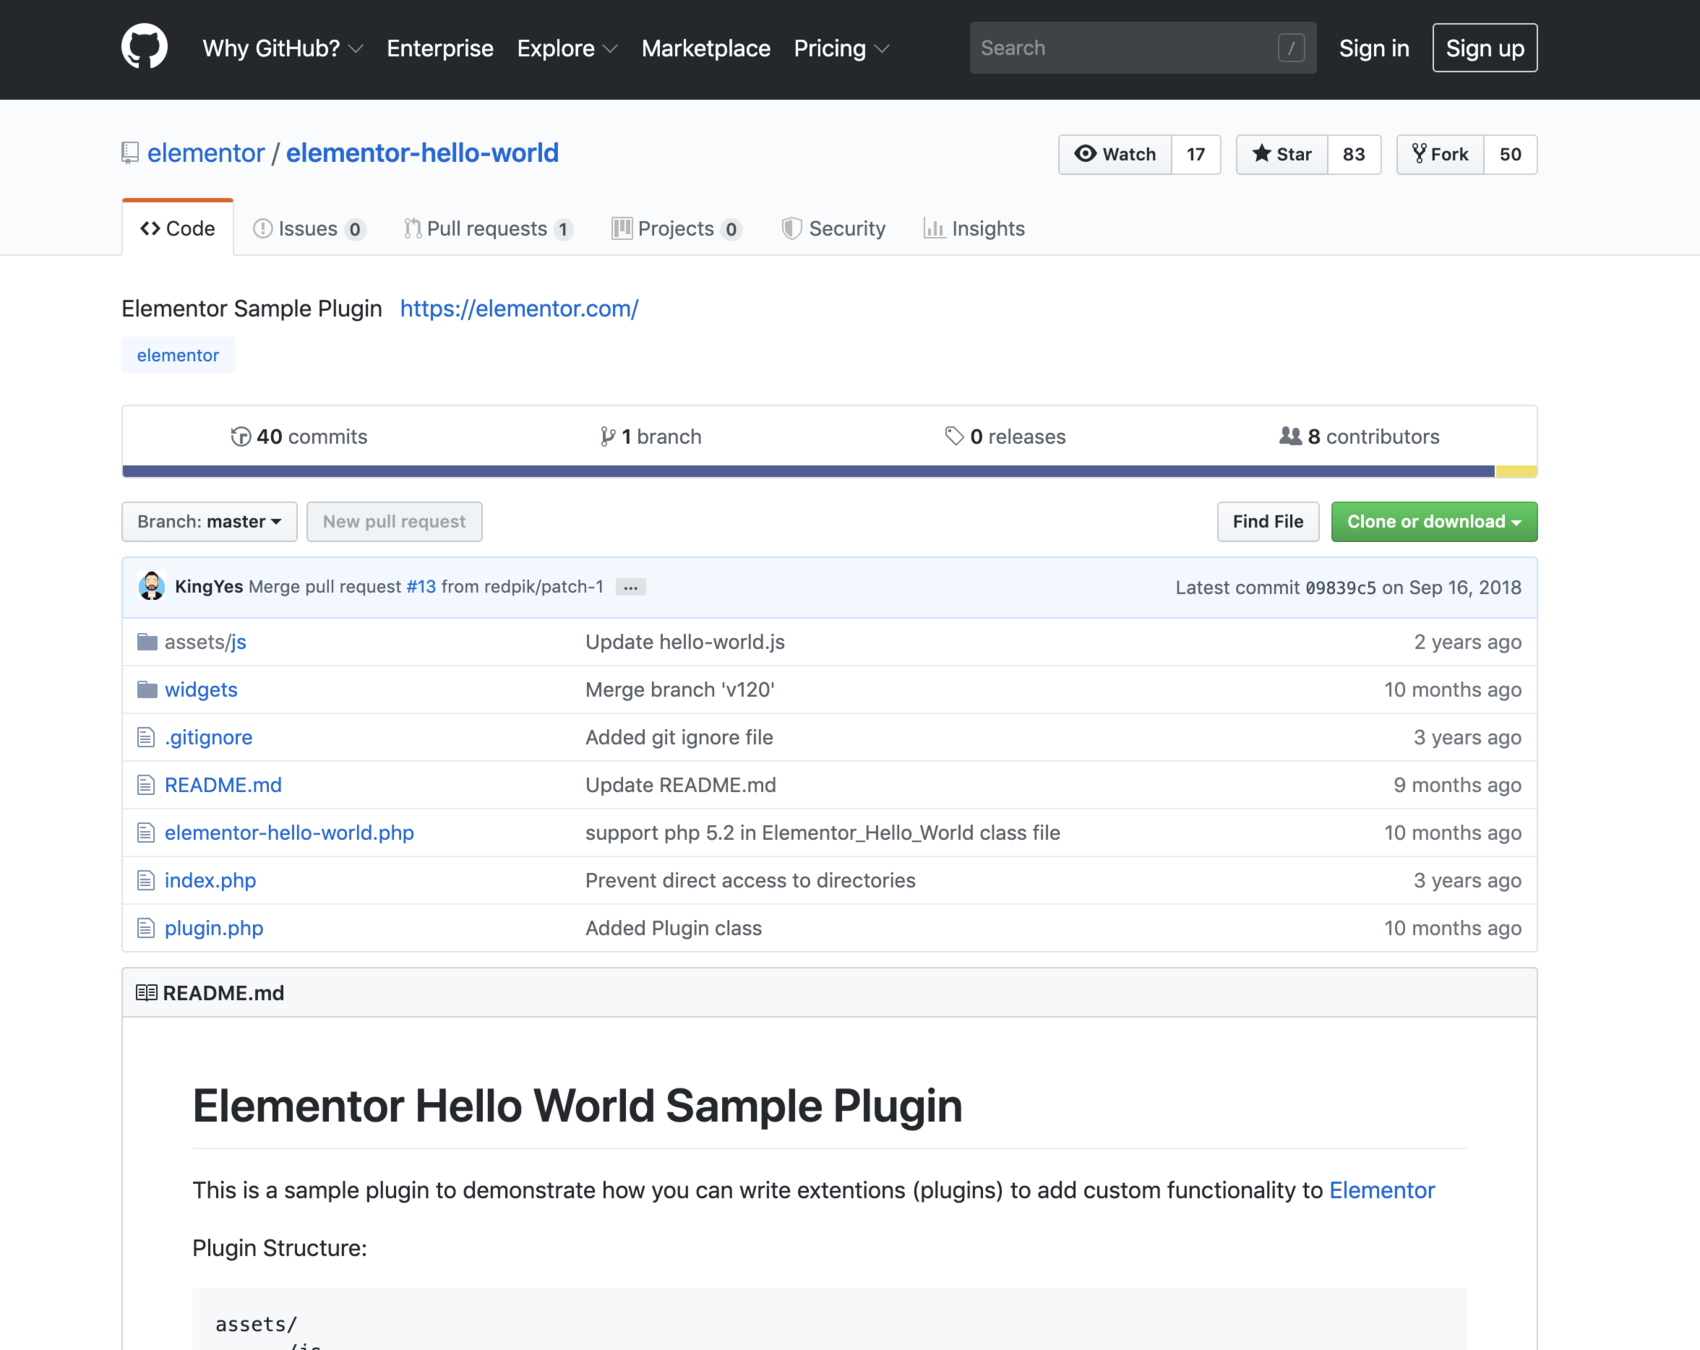
Task: Click the Sign up button
Action: coord(1485,48)
